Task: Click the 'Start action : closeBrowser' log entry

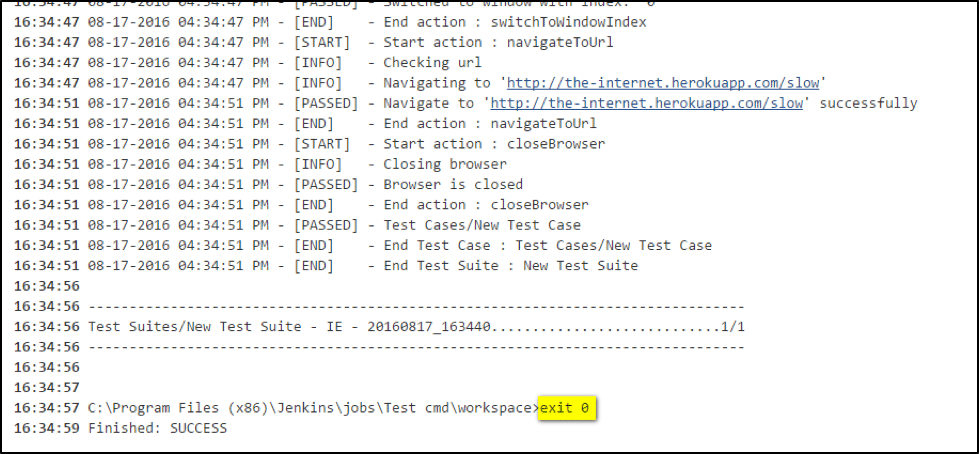Action: pyautogui.click(x=494, y=144)
